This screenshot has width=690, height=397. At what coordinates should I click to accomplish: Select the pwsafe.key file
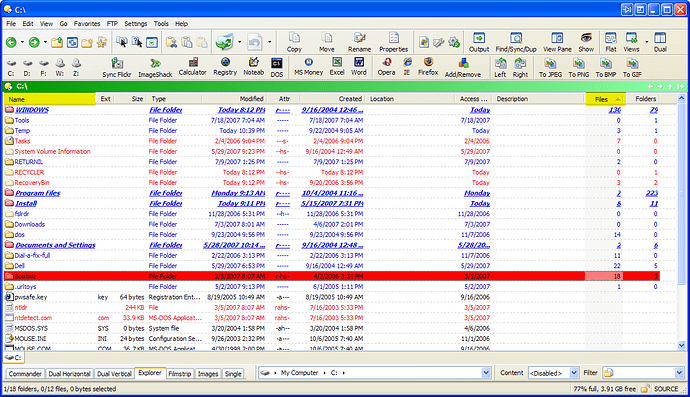[x=31, y=297]
